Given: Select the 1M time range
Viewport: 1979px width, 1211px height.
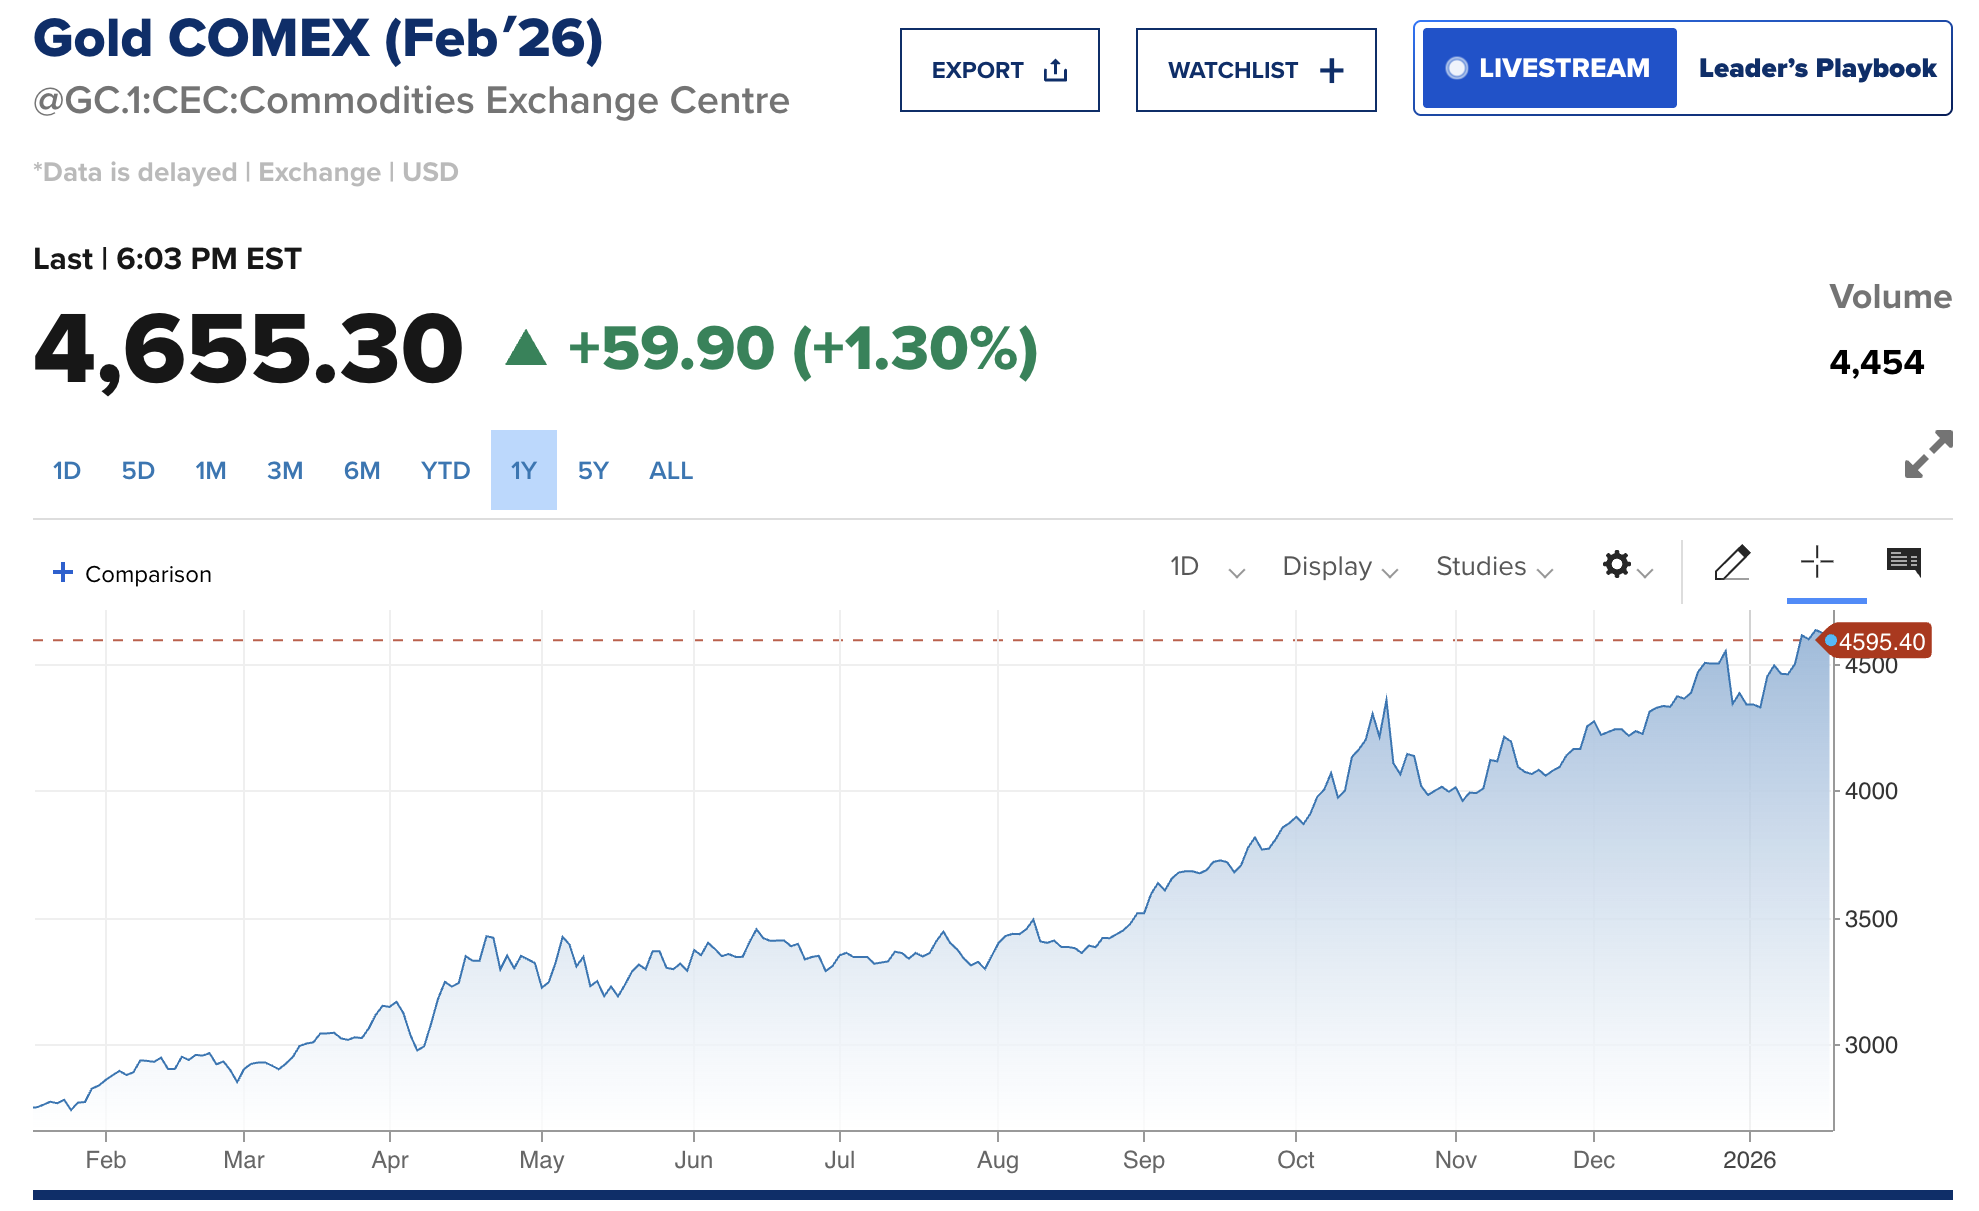Looking at the screenshot, I should [210, 471].
